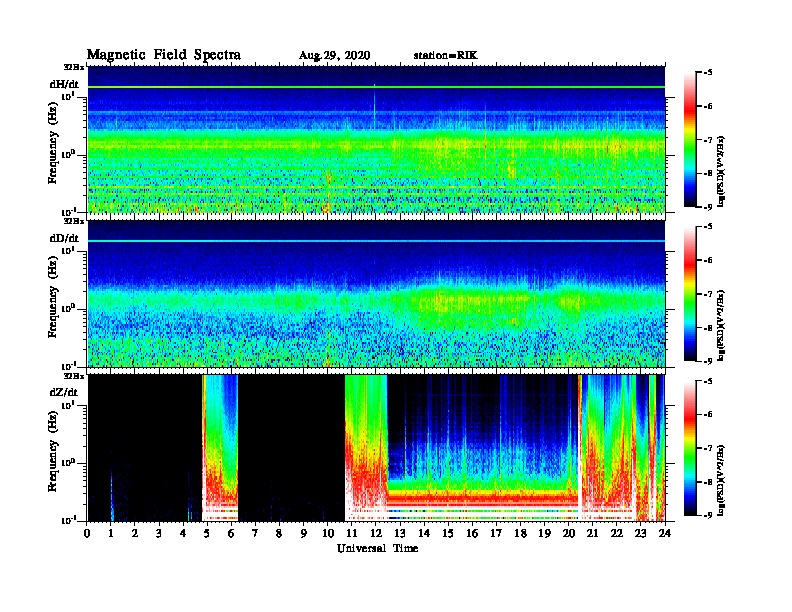Click '-9' tick on dH/dt color scale
Viewport: 792px width, 612px height.
[x=708, y=207]
